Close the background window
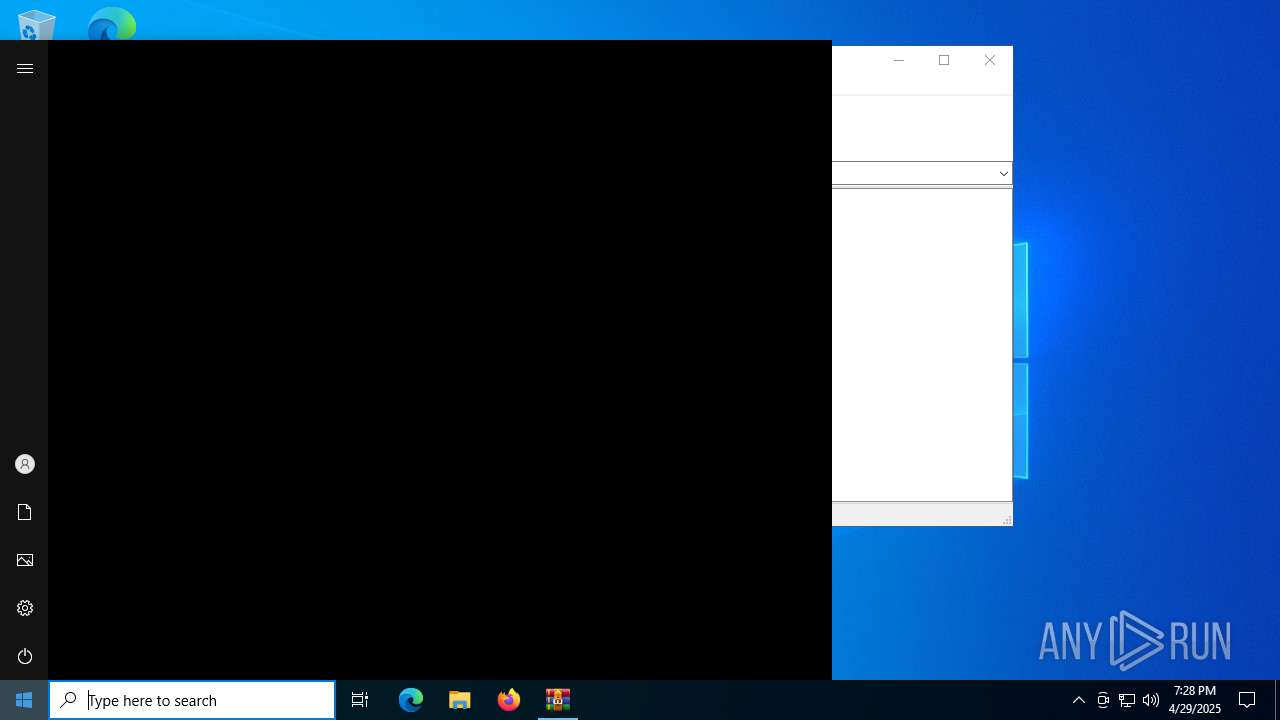 pos(990,61)
